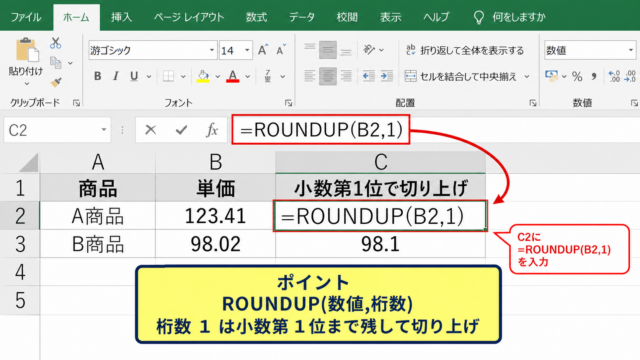The height and width of the screenshot is (360, 640).
Task: Increase font size with large A icon
Action: click(x=263, y=50)
